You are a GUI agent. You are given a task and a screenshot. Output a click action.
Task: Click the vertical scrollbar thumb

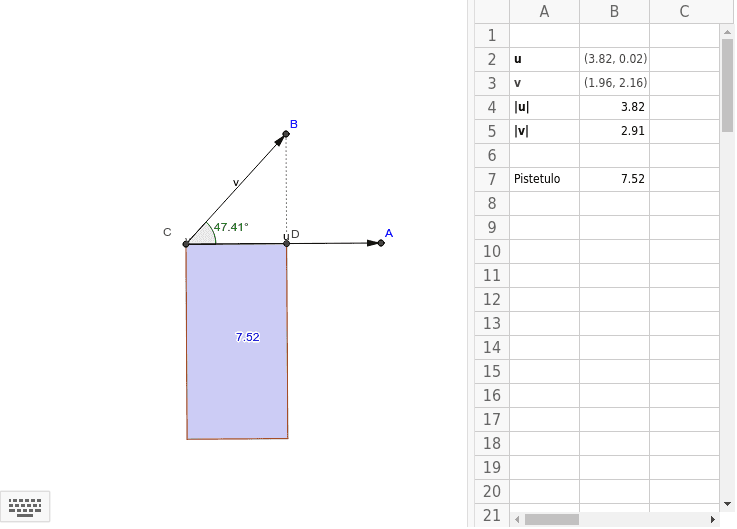pyautogui.click(x=727, y=85)
